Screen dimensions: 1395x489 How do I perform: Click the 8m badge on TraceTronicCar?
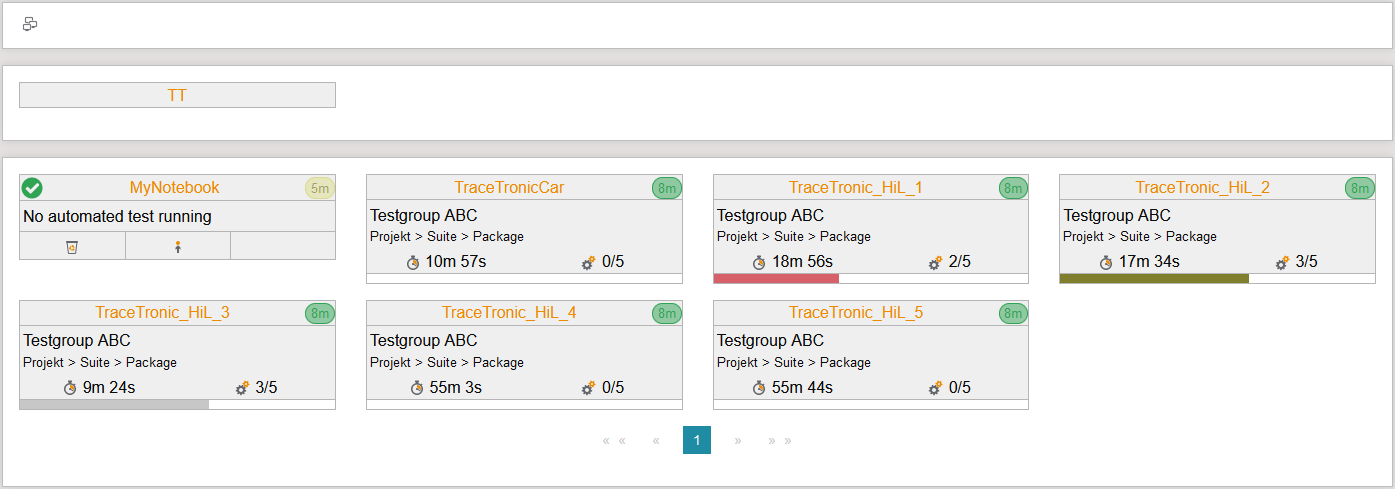(667, 188)
